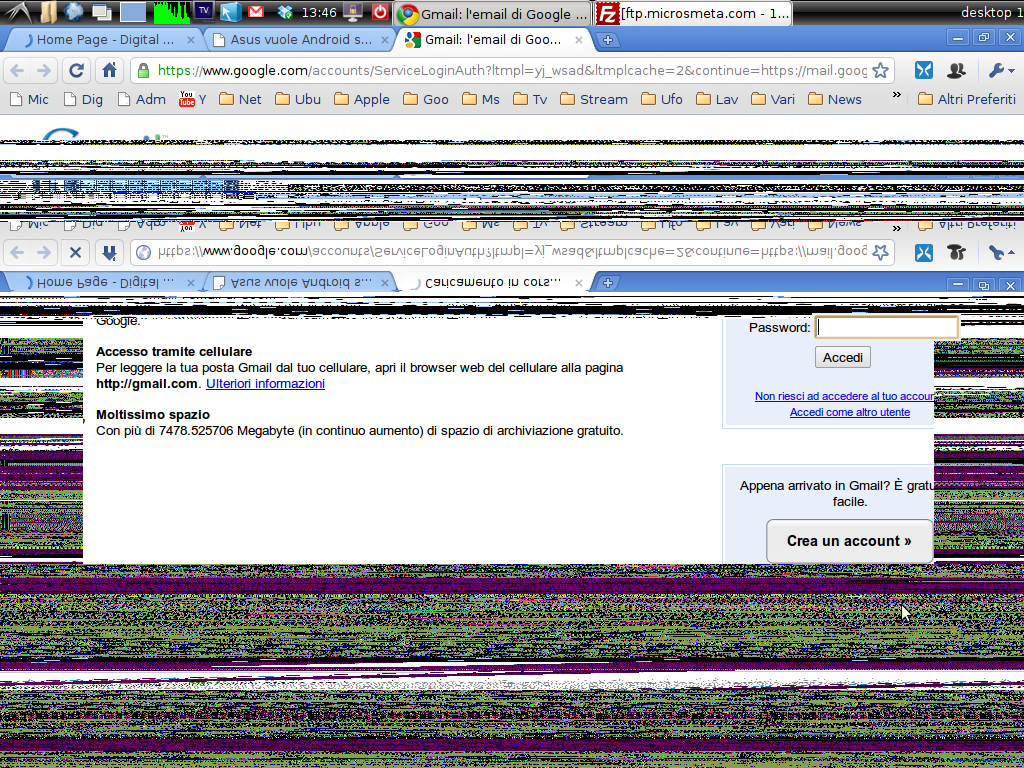Click the padlock monitor icon in the panel

click(353, 12)
